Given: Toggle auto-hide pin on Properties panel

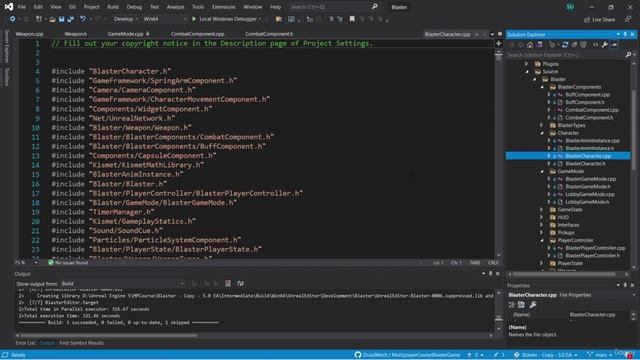Looking at the screenshot, I should coord(625,285).
